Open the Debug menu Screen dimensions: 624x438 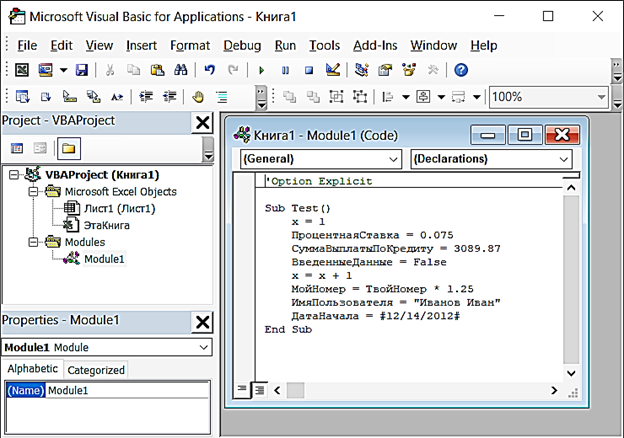[242, 45]
